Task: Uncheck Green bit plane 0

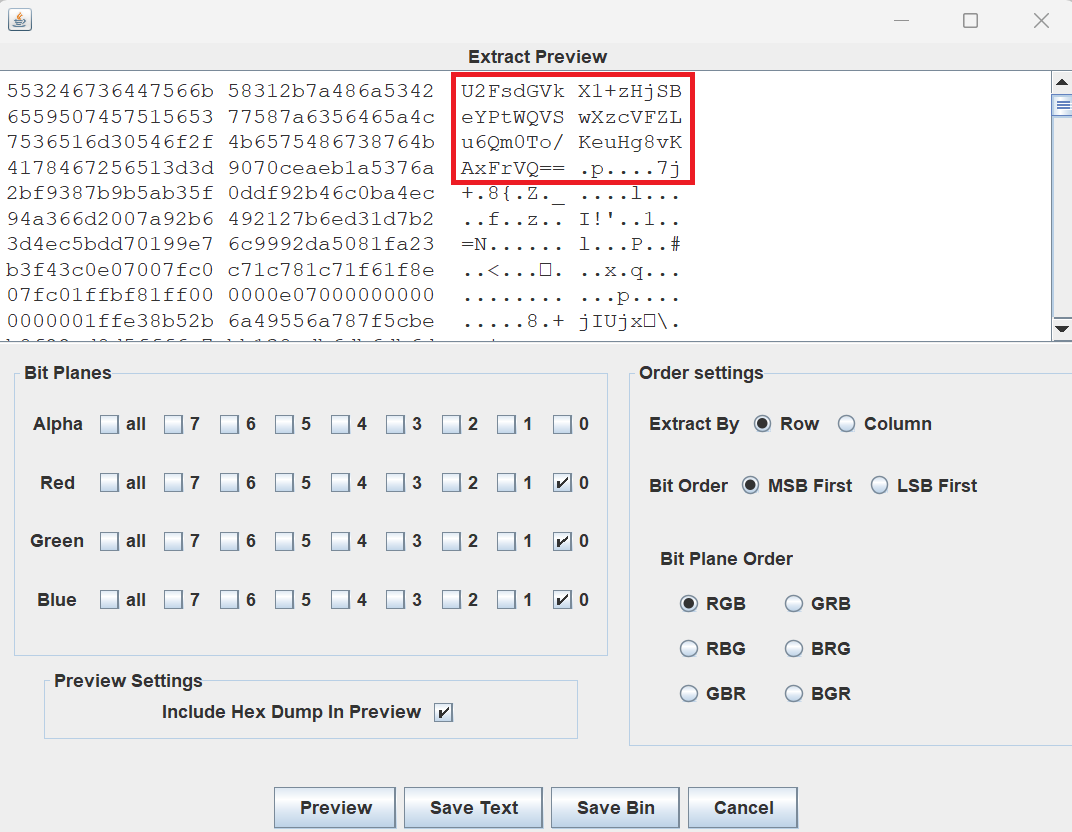Action: (x=562, y=541)
